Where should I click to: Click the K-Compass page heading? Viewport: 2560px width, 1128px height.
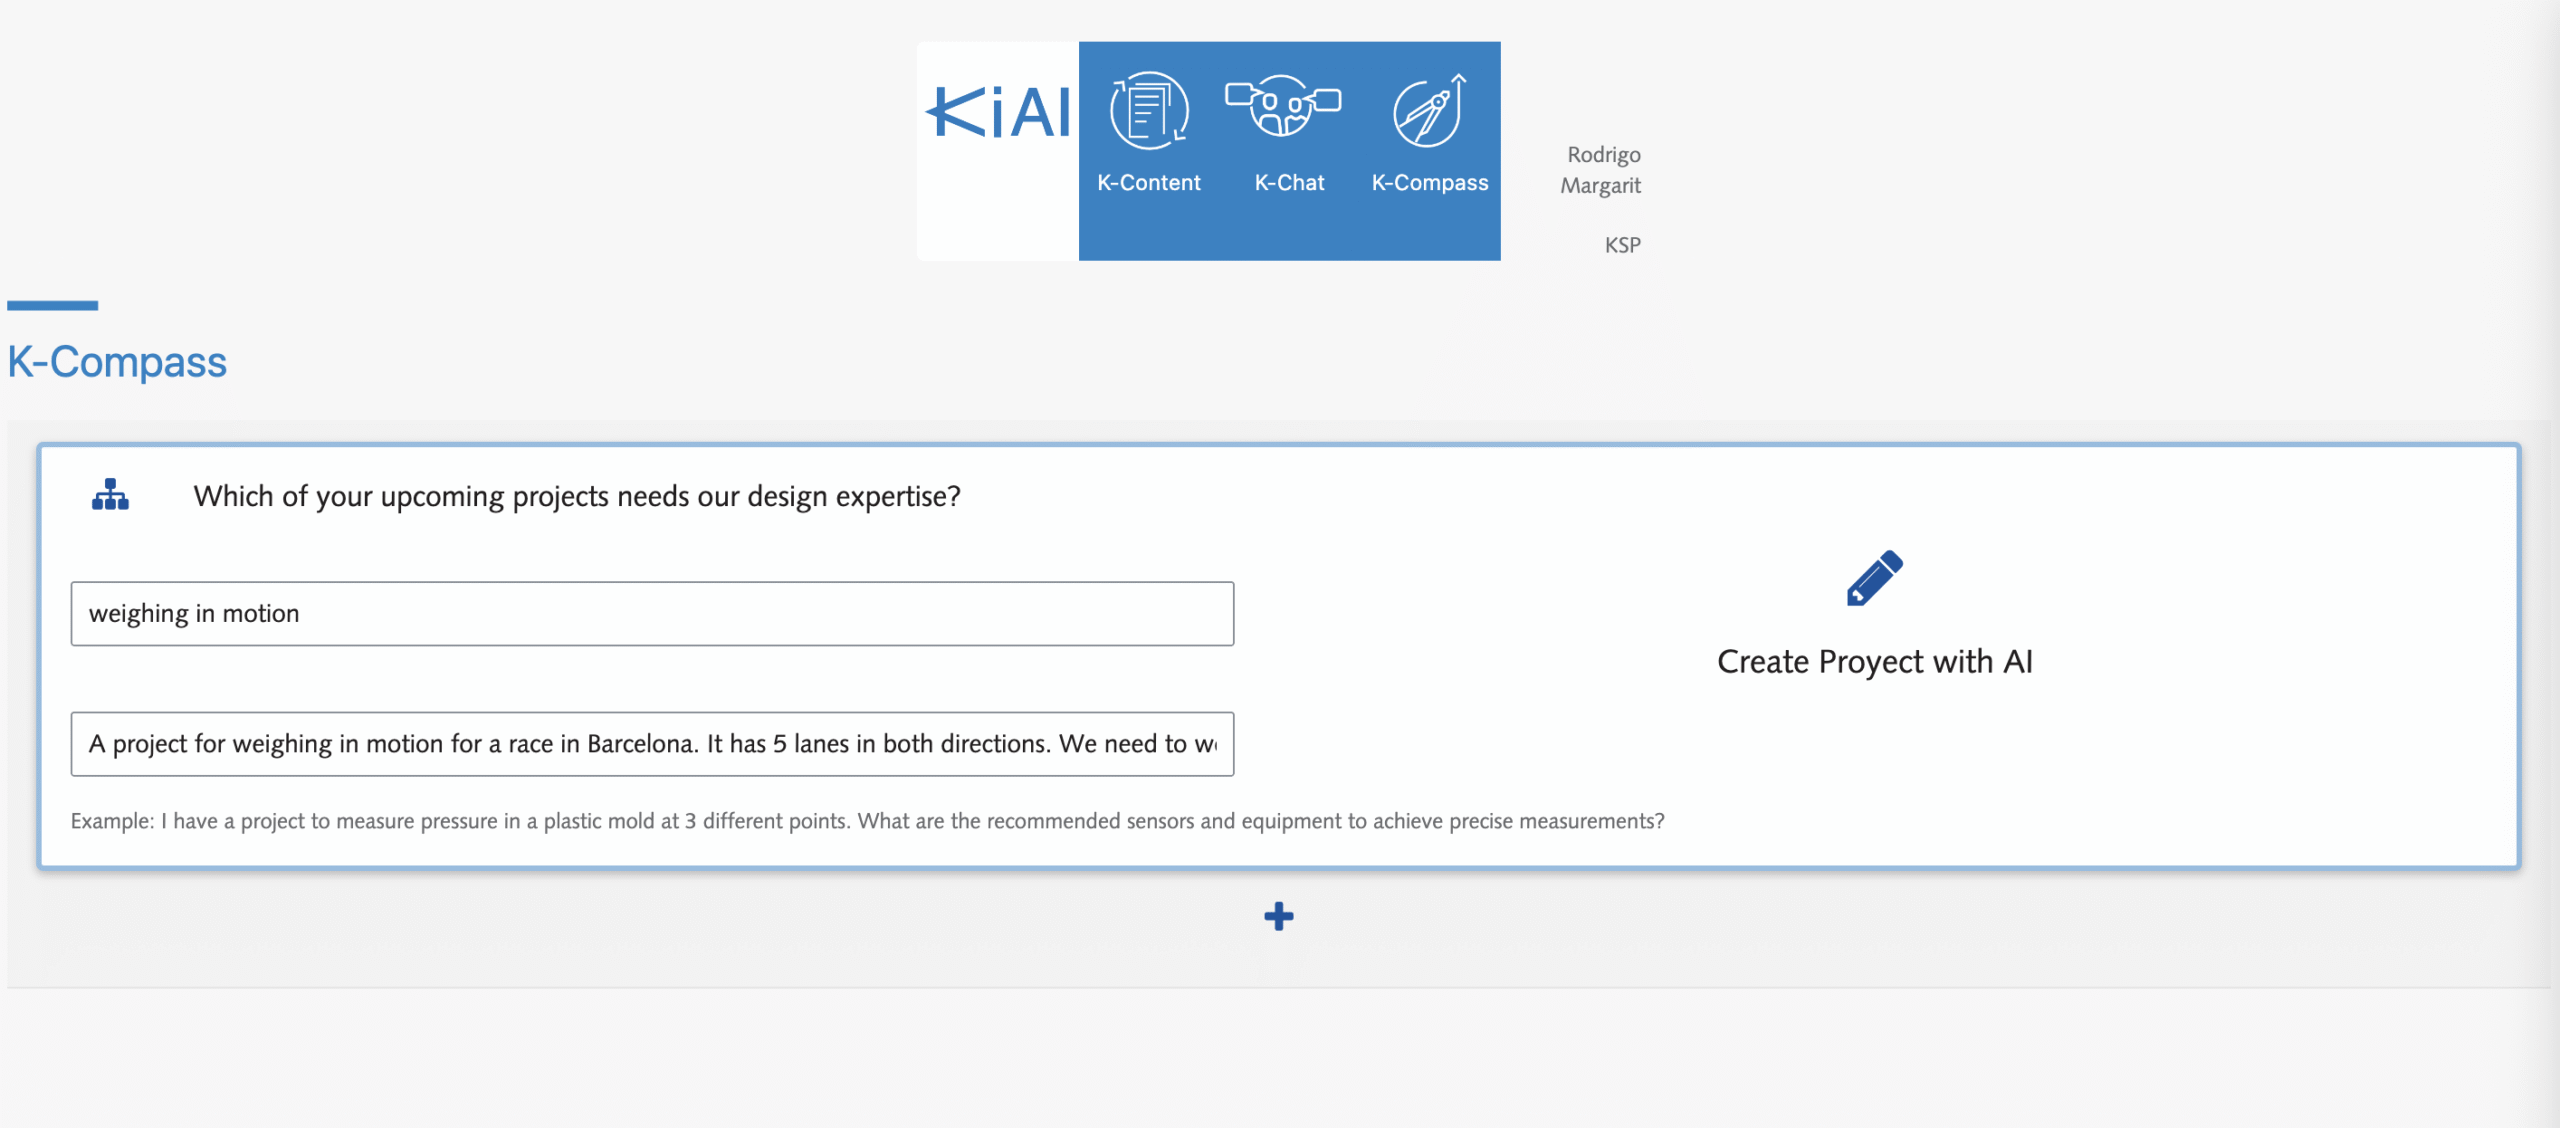pos(117,361)
